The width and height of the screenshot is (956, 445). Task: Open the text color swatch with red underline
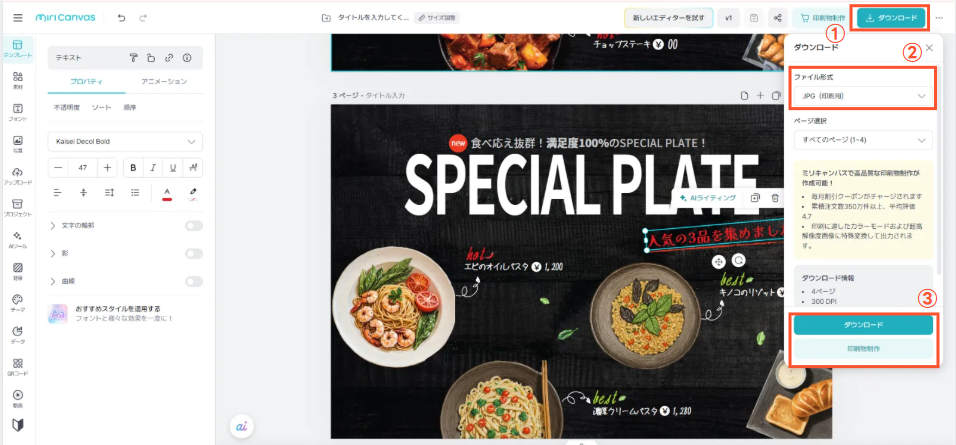pyautogui.click(x=166, y=193)
